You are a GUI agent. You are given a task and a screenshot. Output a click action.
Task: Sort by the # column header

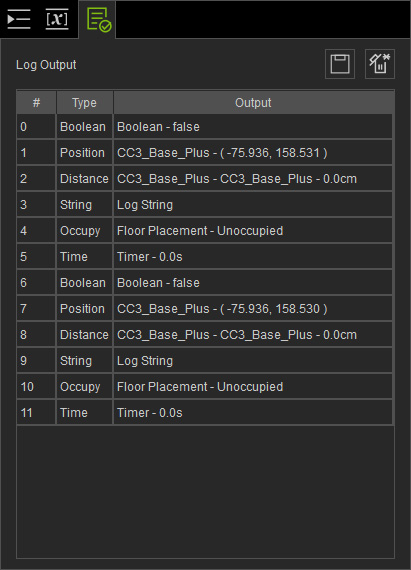(36, 103)
